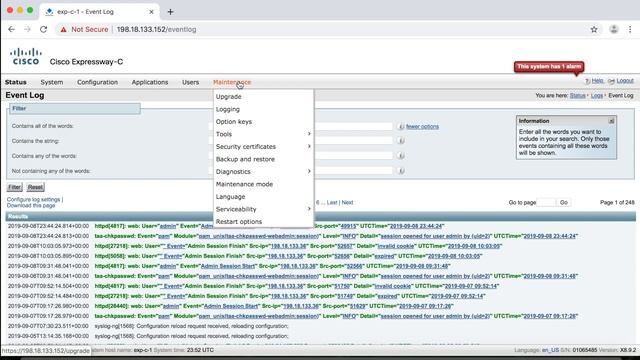The width and height of the screenshot is (640, 360).
Task: Click en_US language link in footer
Action: [551, 350]
